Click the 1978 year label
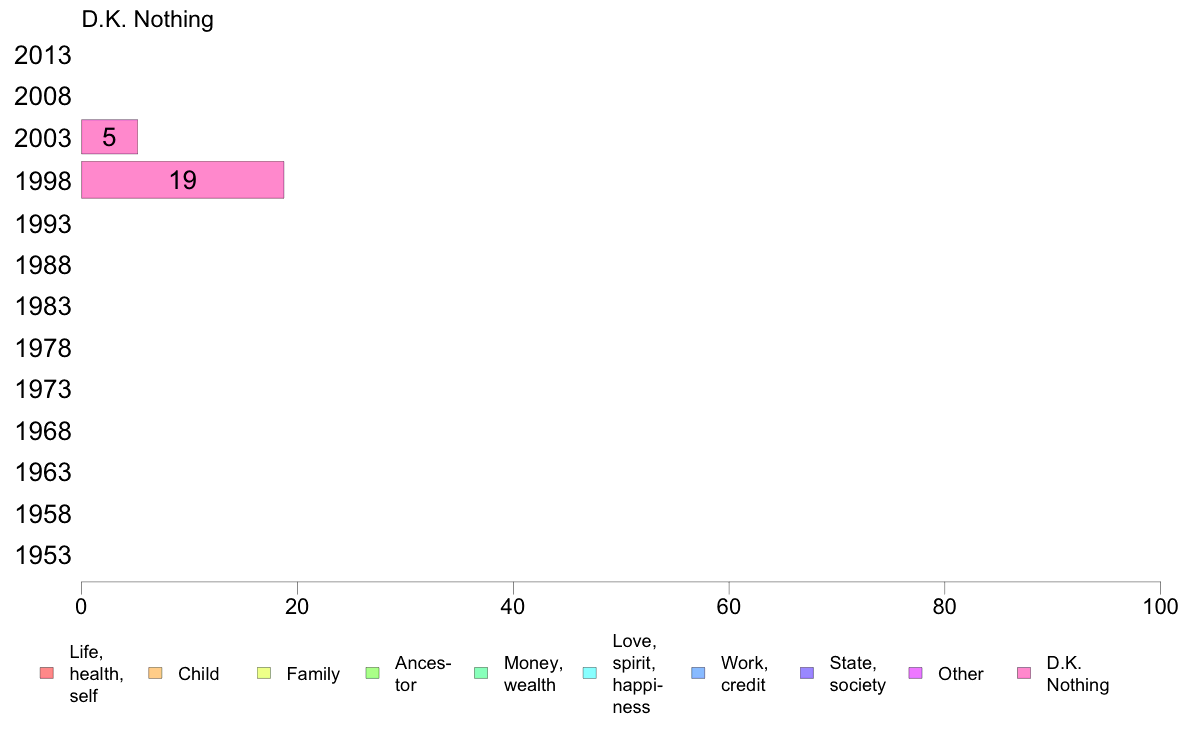1188x736 pixels. (x=43, y=349)
